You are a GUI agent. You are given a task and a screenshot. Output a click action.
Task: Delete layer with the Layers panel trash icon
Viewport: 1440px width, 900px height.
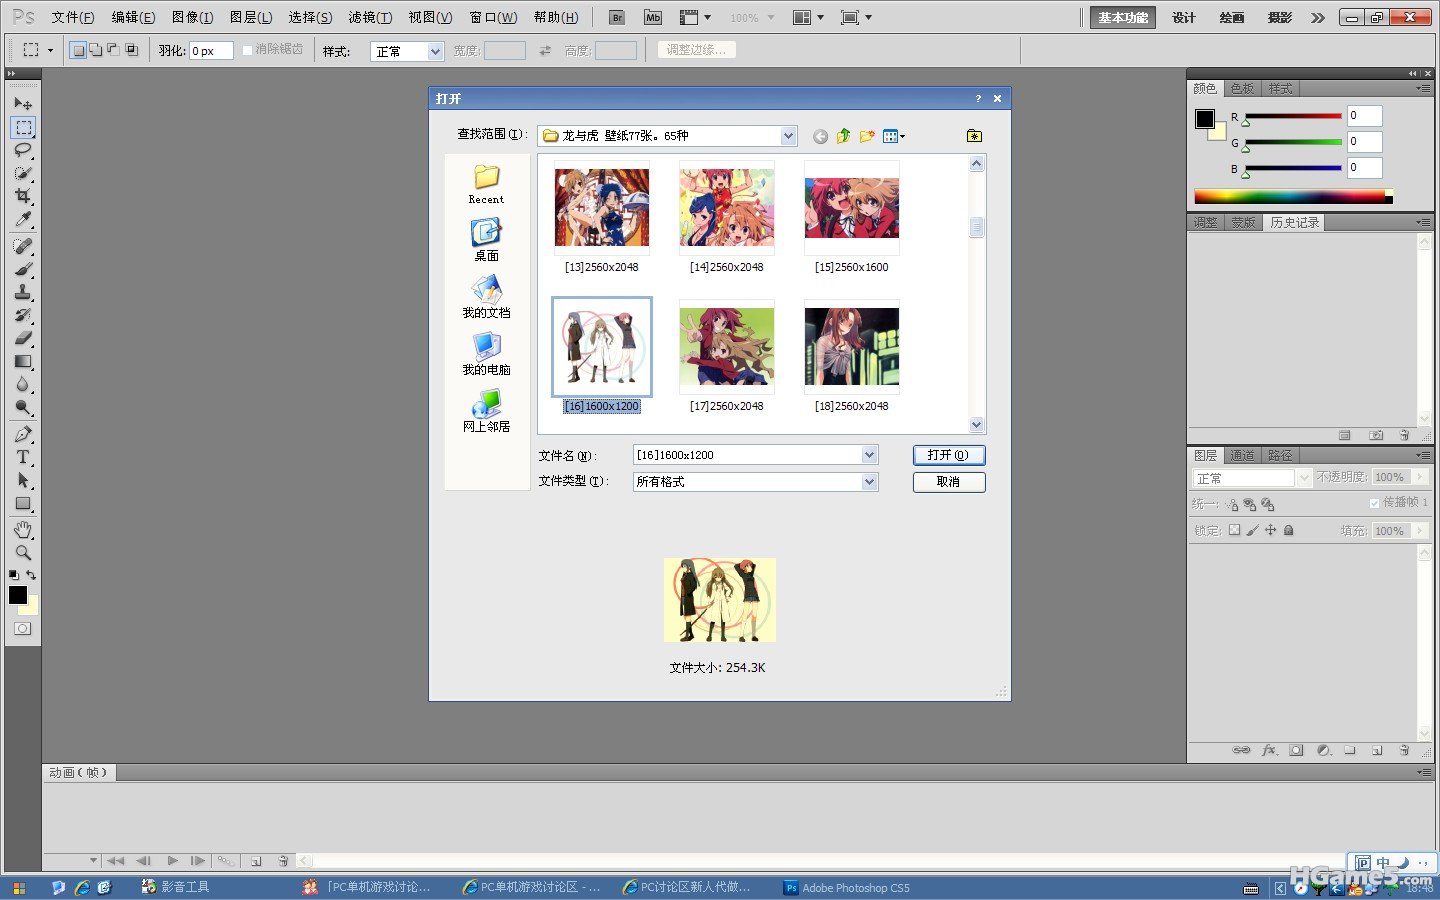pos(1404,750)
